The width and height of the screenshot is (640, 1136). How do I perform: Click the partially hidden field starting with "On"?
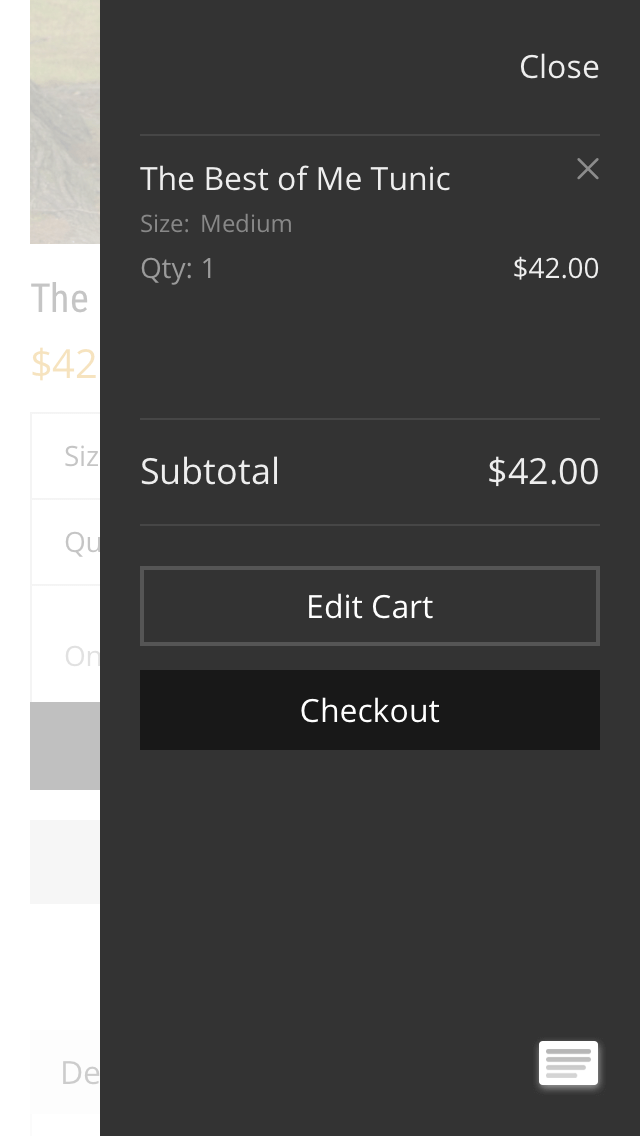(65, 643)
